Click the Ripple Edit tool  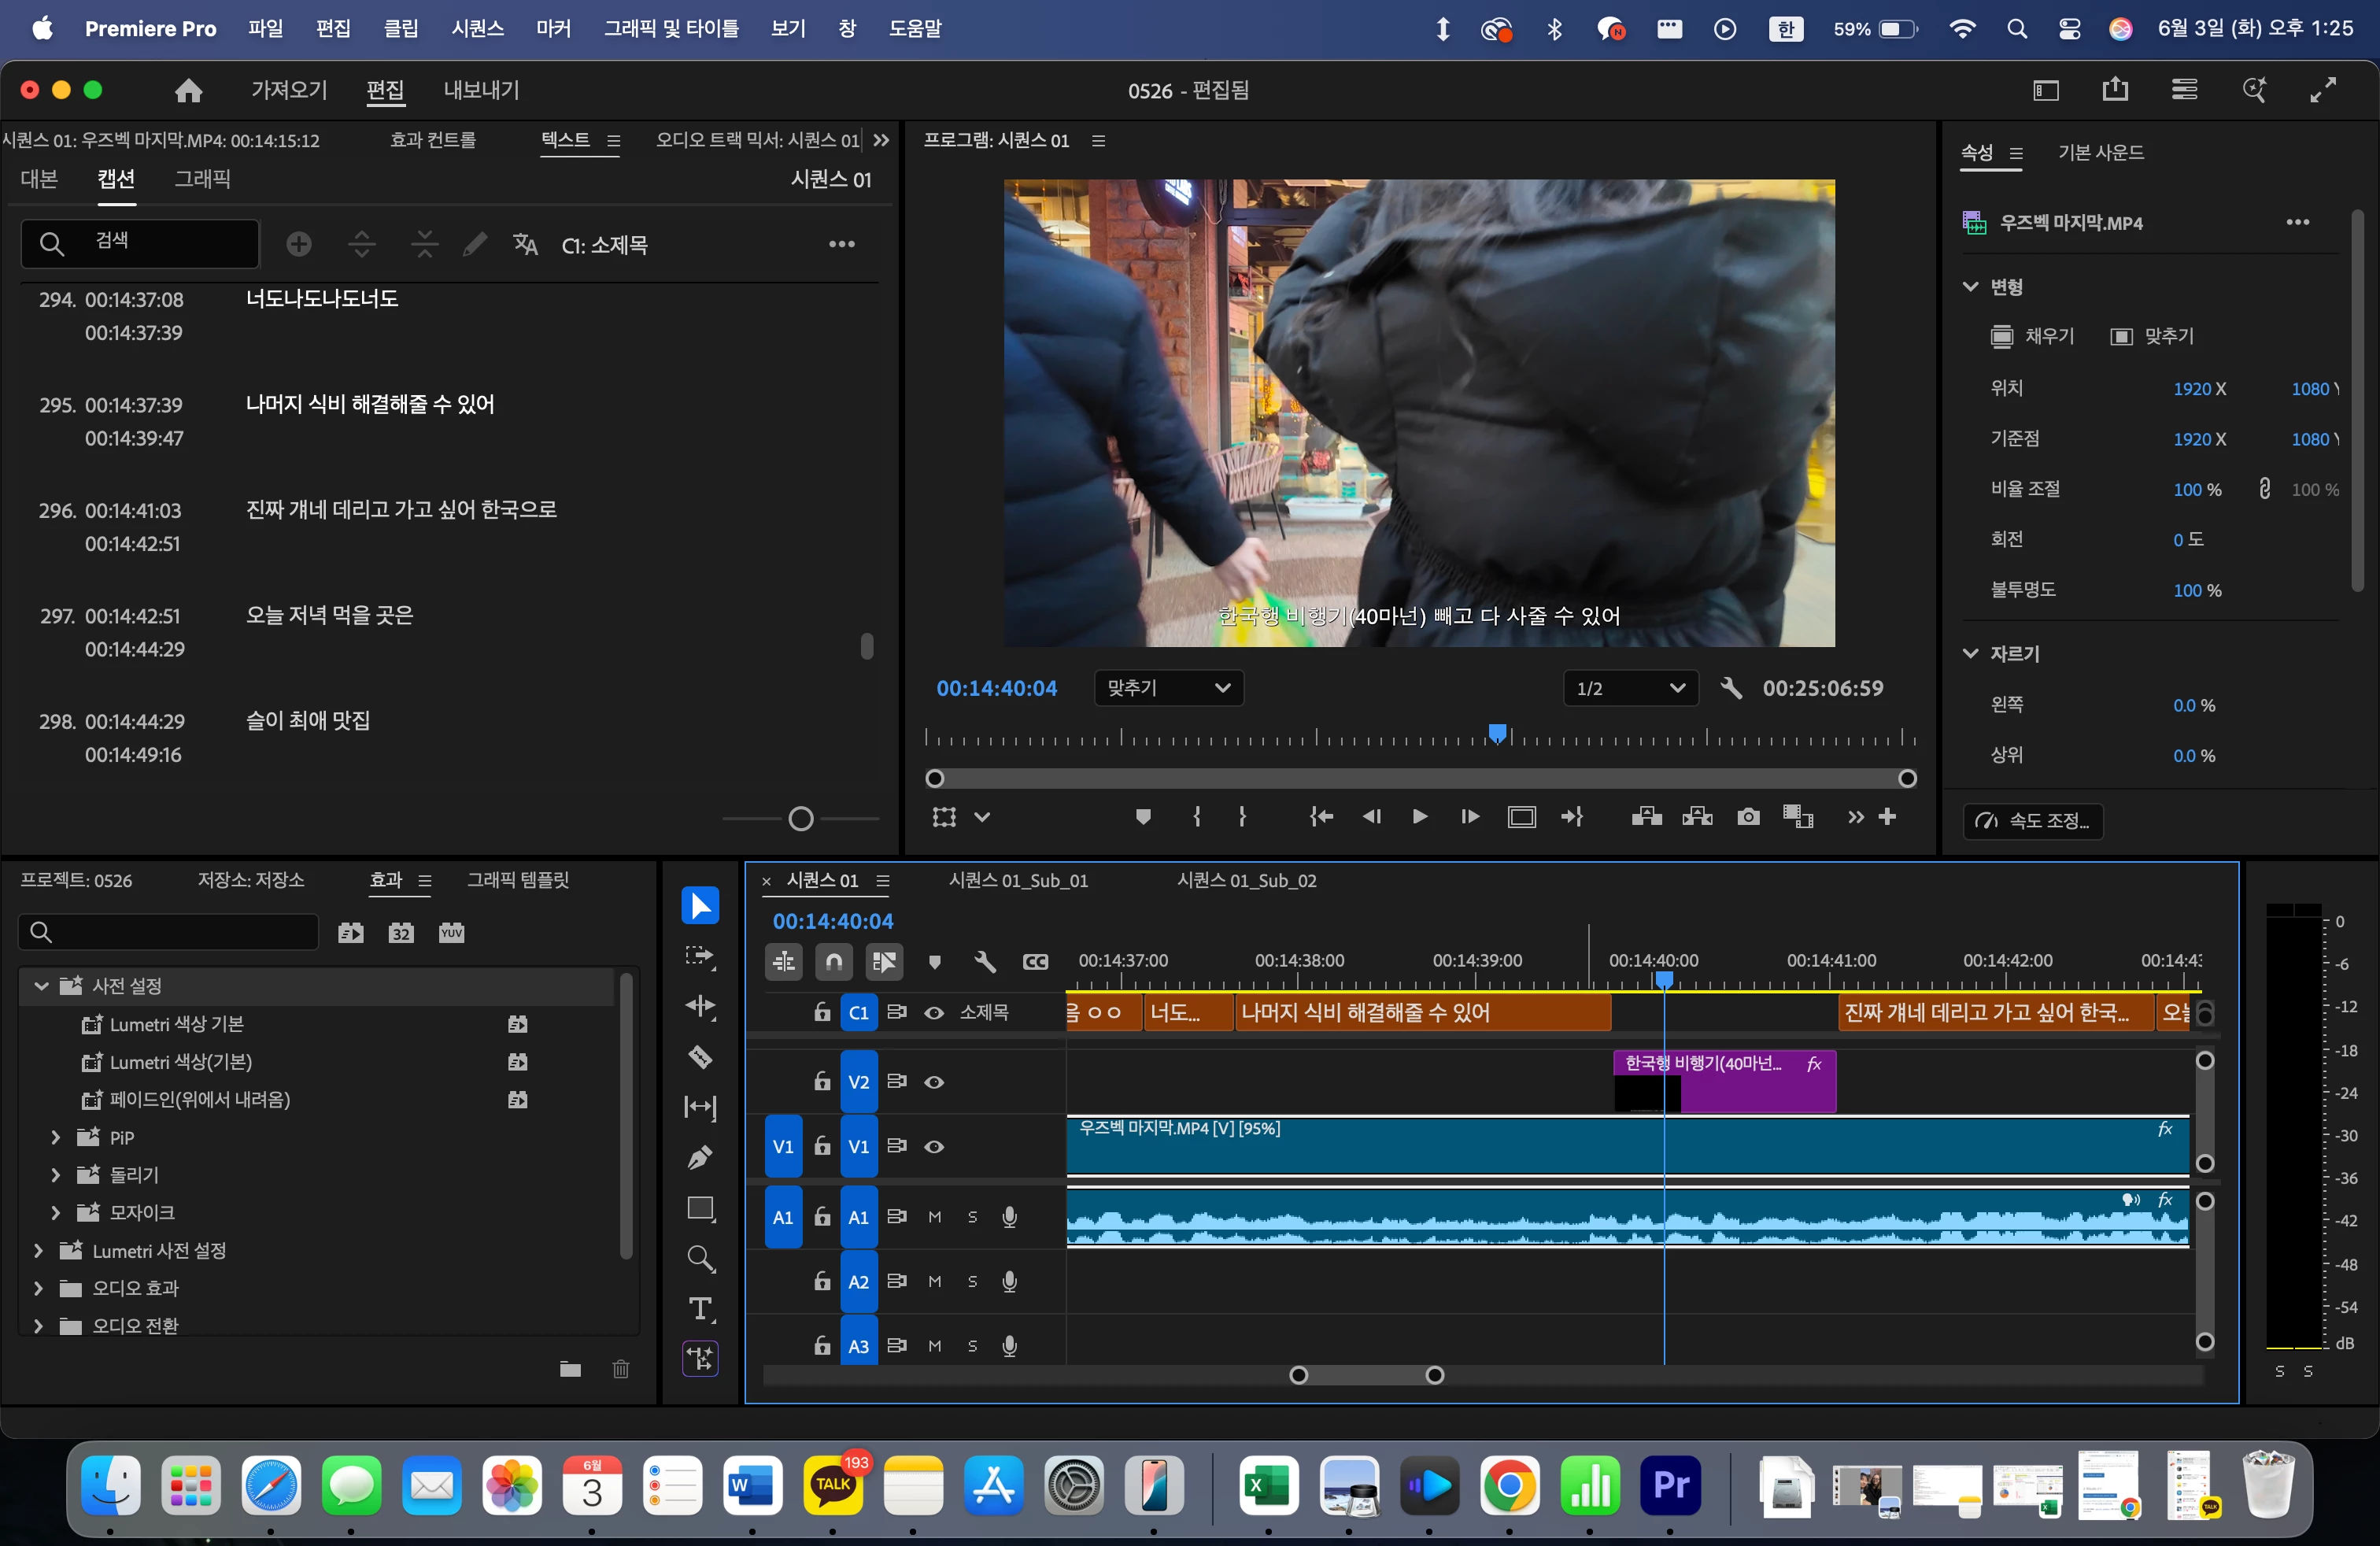coord(700,1006)
